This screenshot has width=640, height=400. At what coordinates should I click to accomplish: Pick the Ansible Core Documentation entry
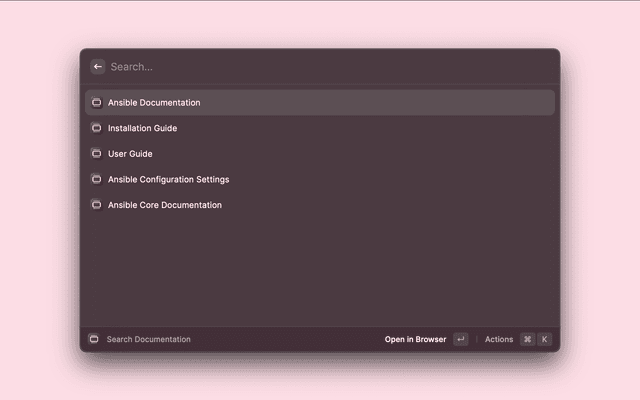(165, 205)
